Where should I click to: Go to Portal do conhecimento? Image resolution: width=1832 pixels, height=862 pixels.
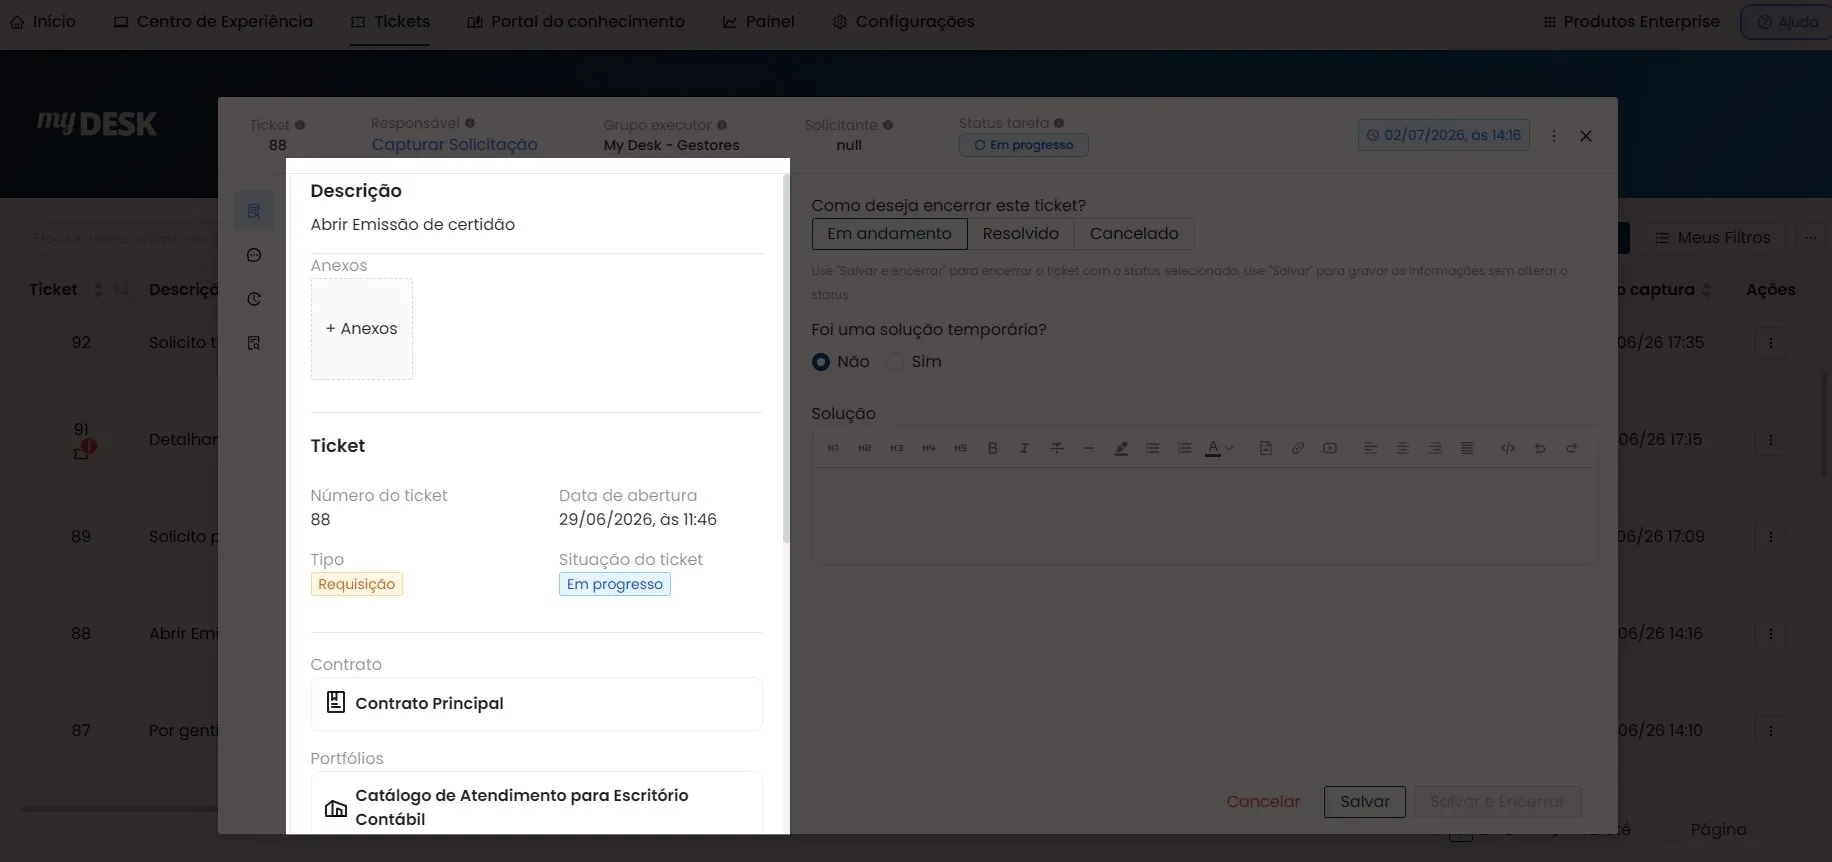576,21
